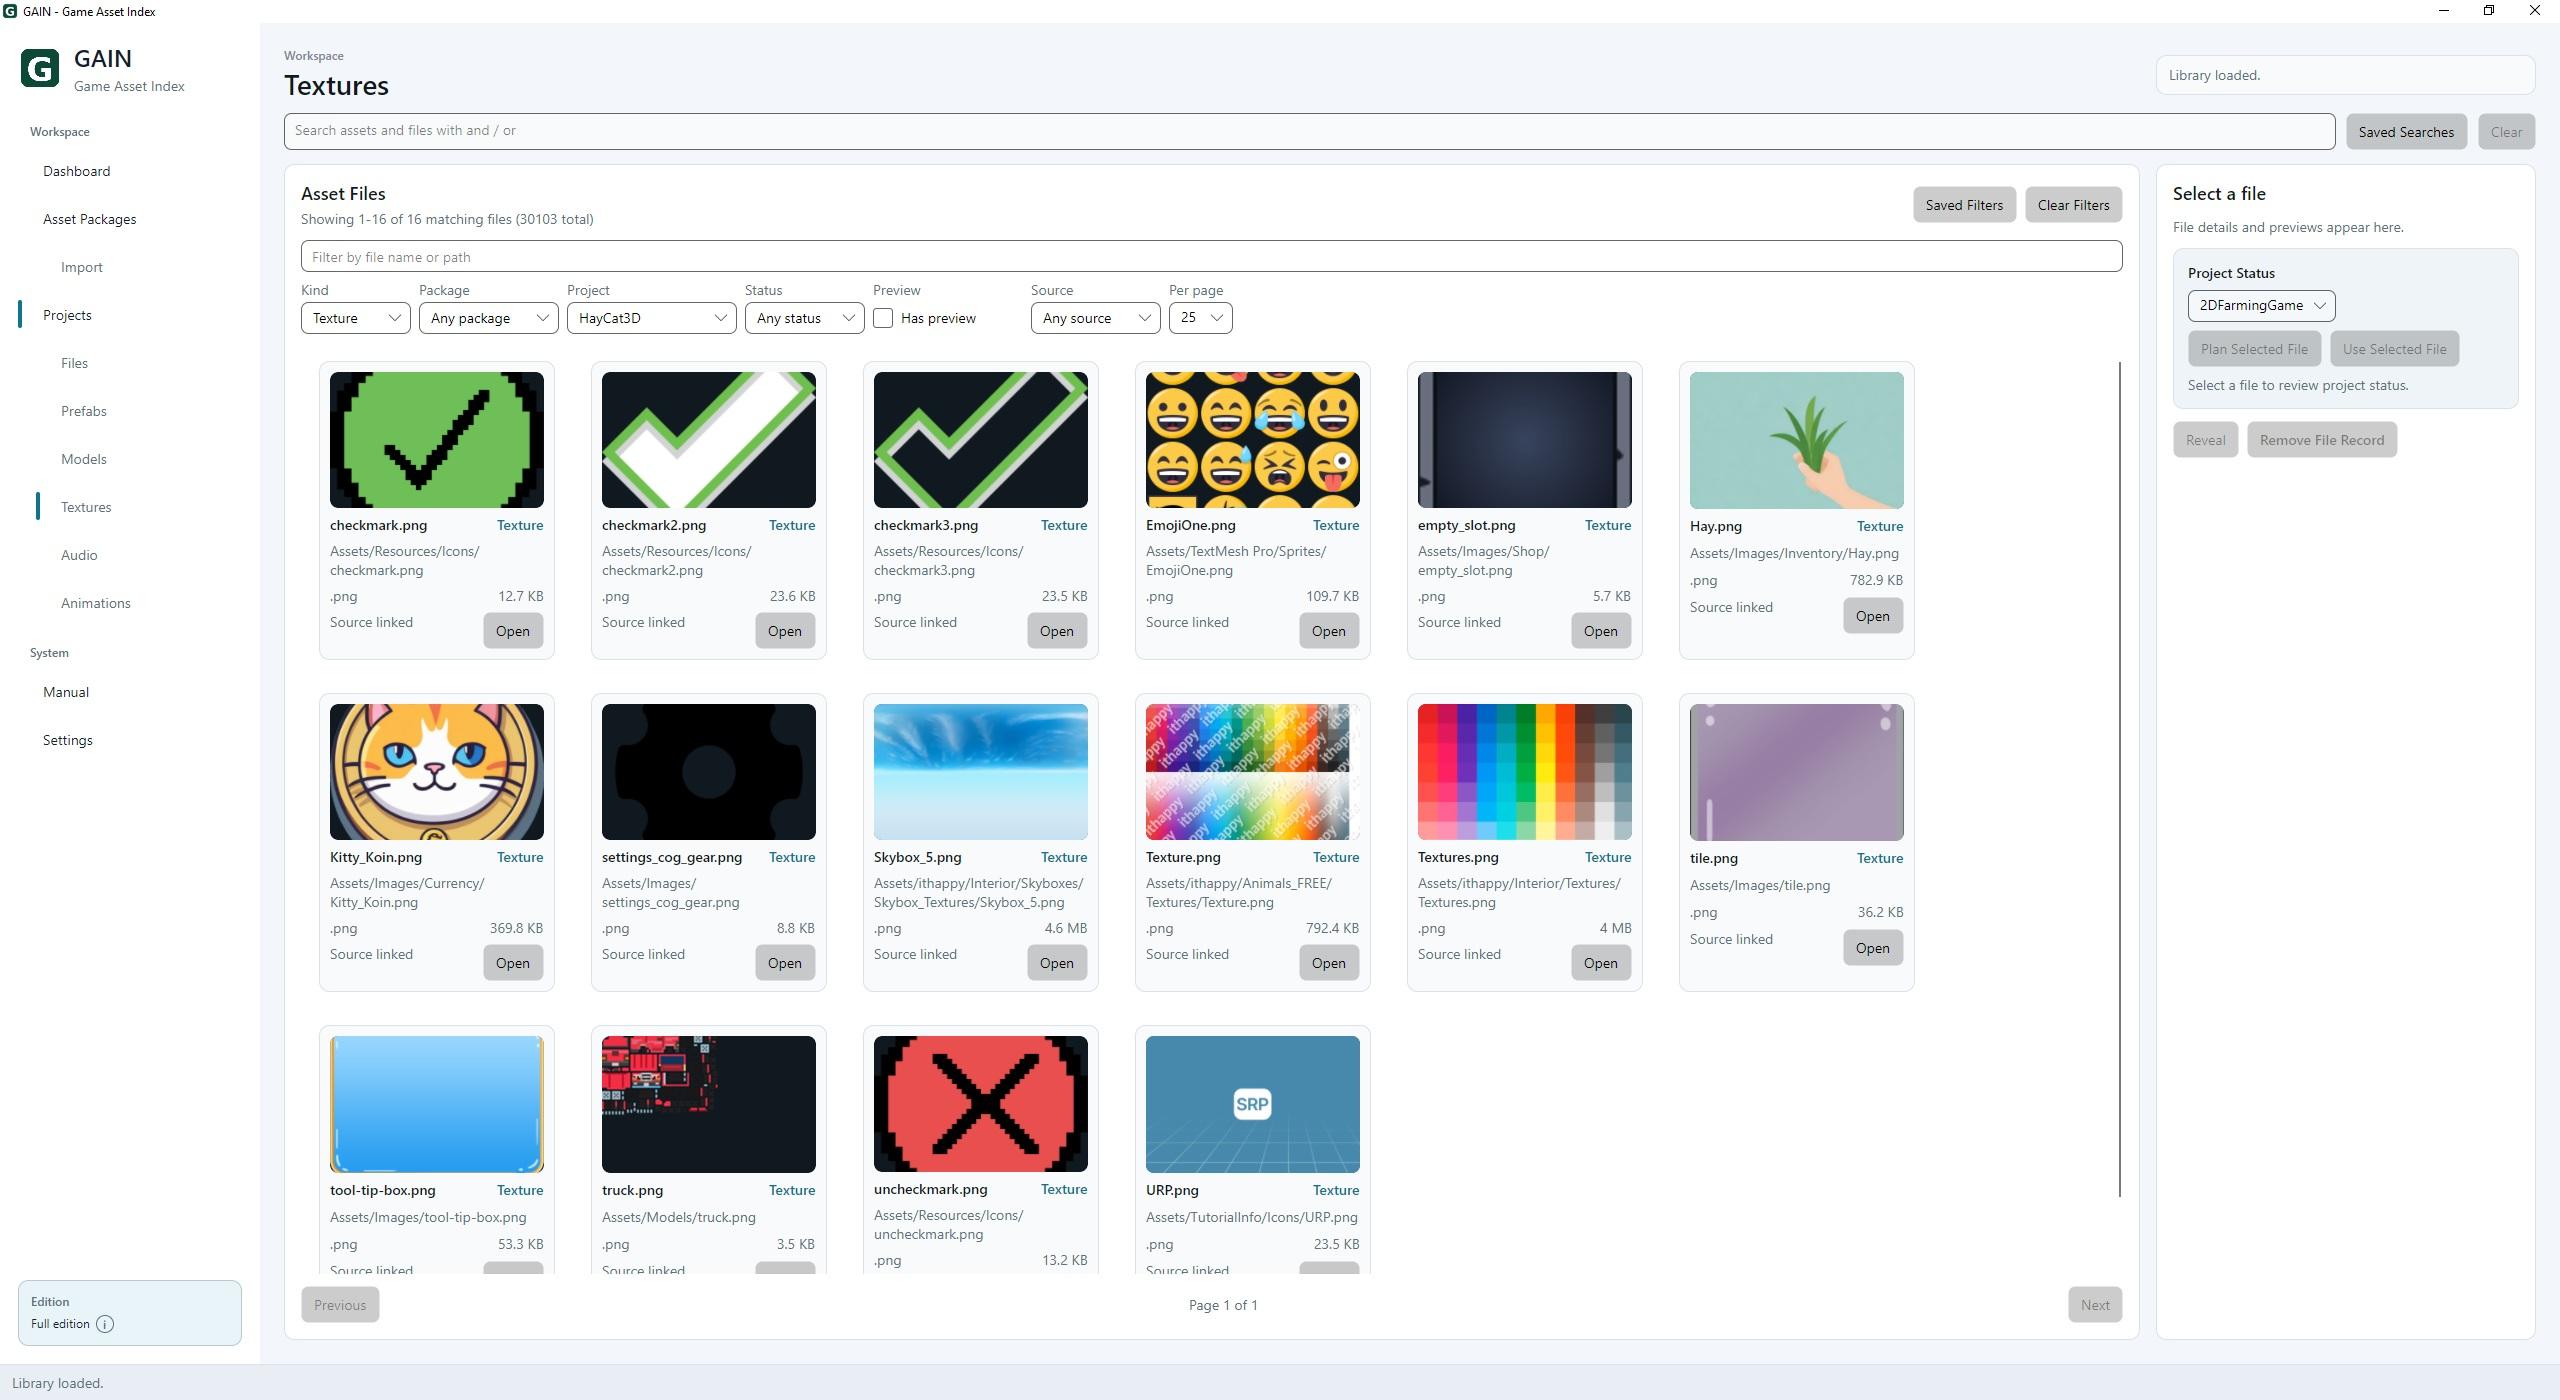This screenshot has height=1400, width=2560.
Task: Open the Project dropdown showing HayCat3D
Action: pyautogui.click(x=651, y=318)
